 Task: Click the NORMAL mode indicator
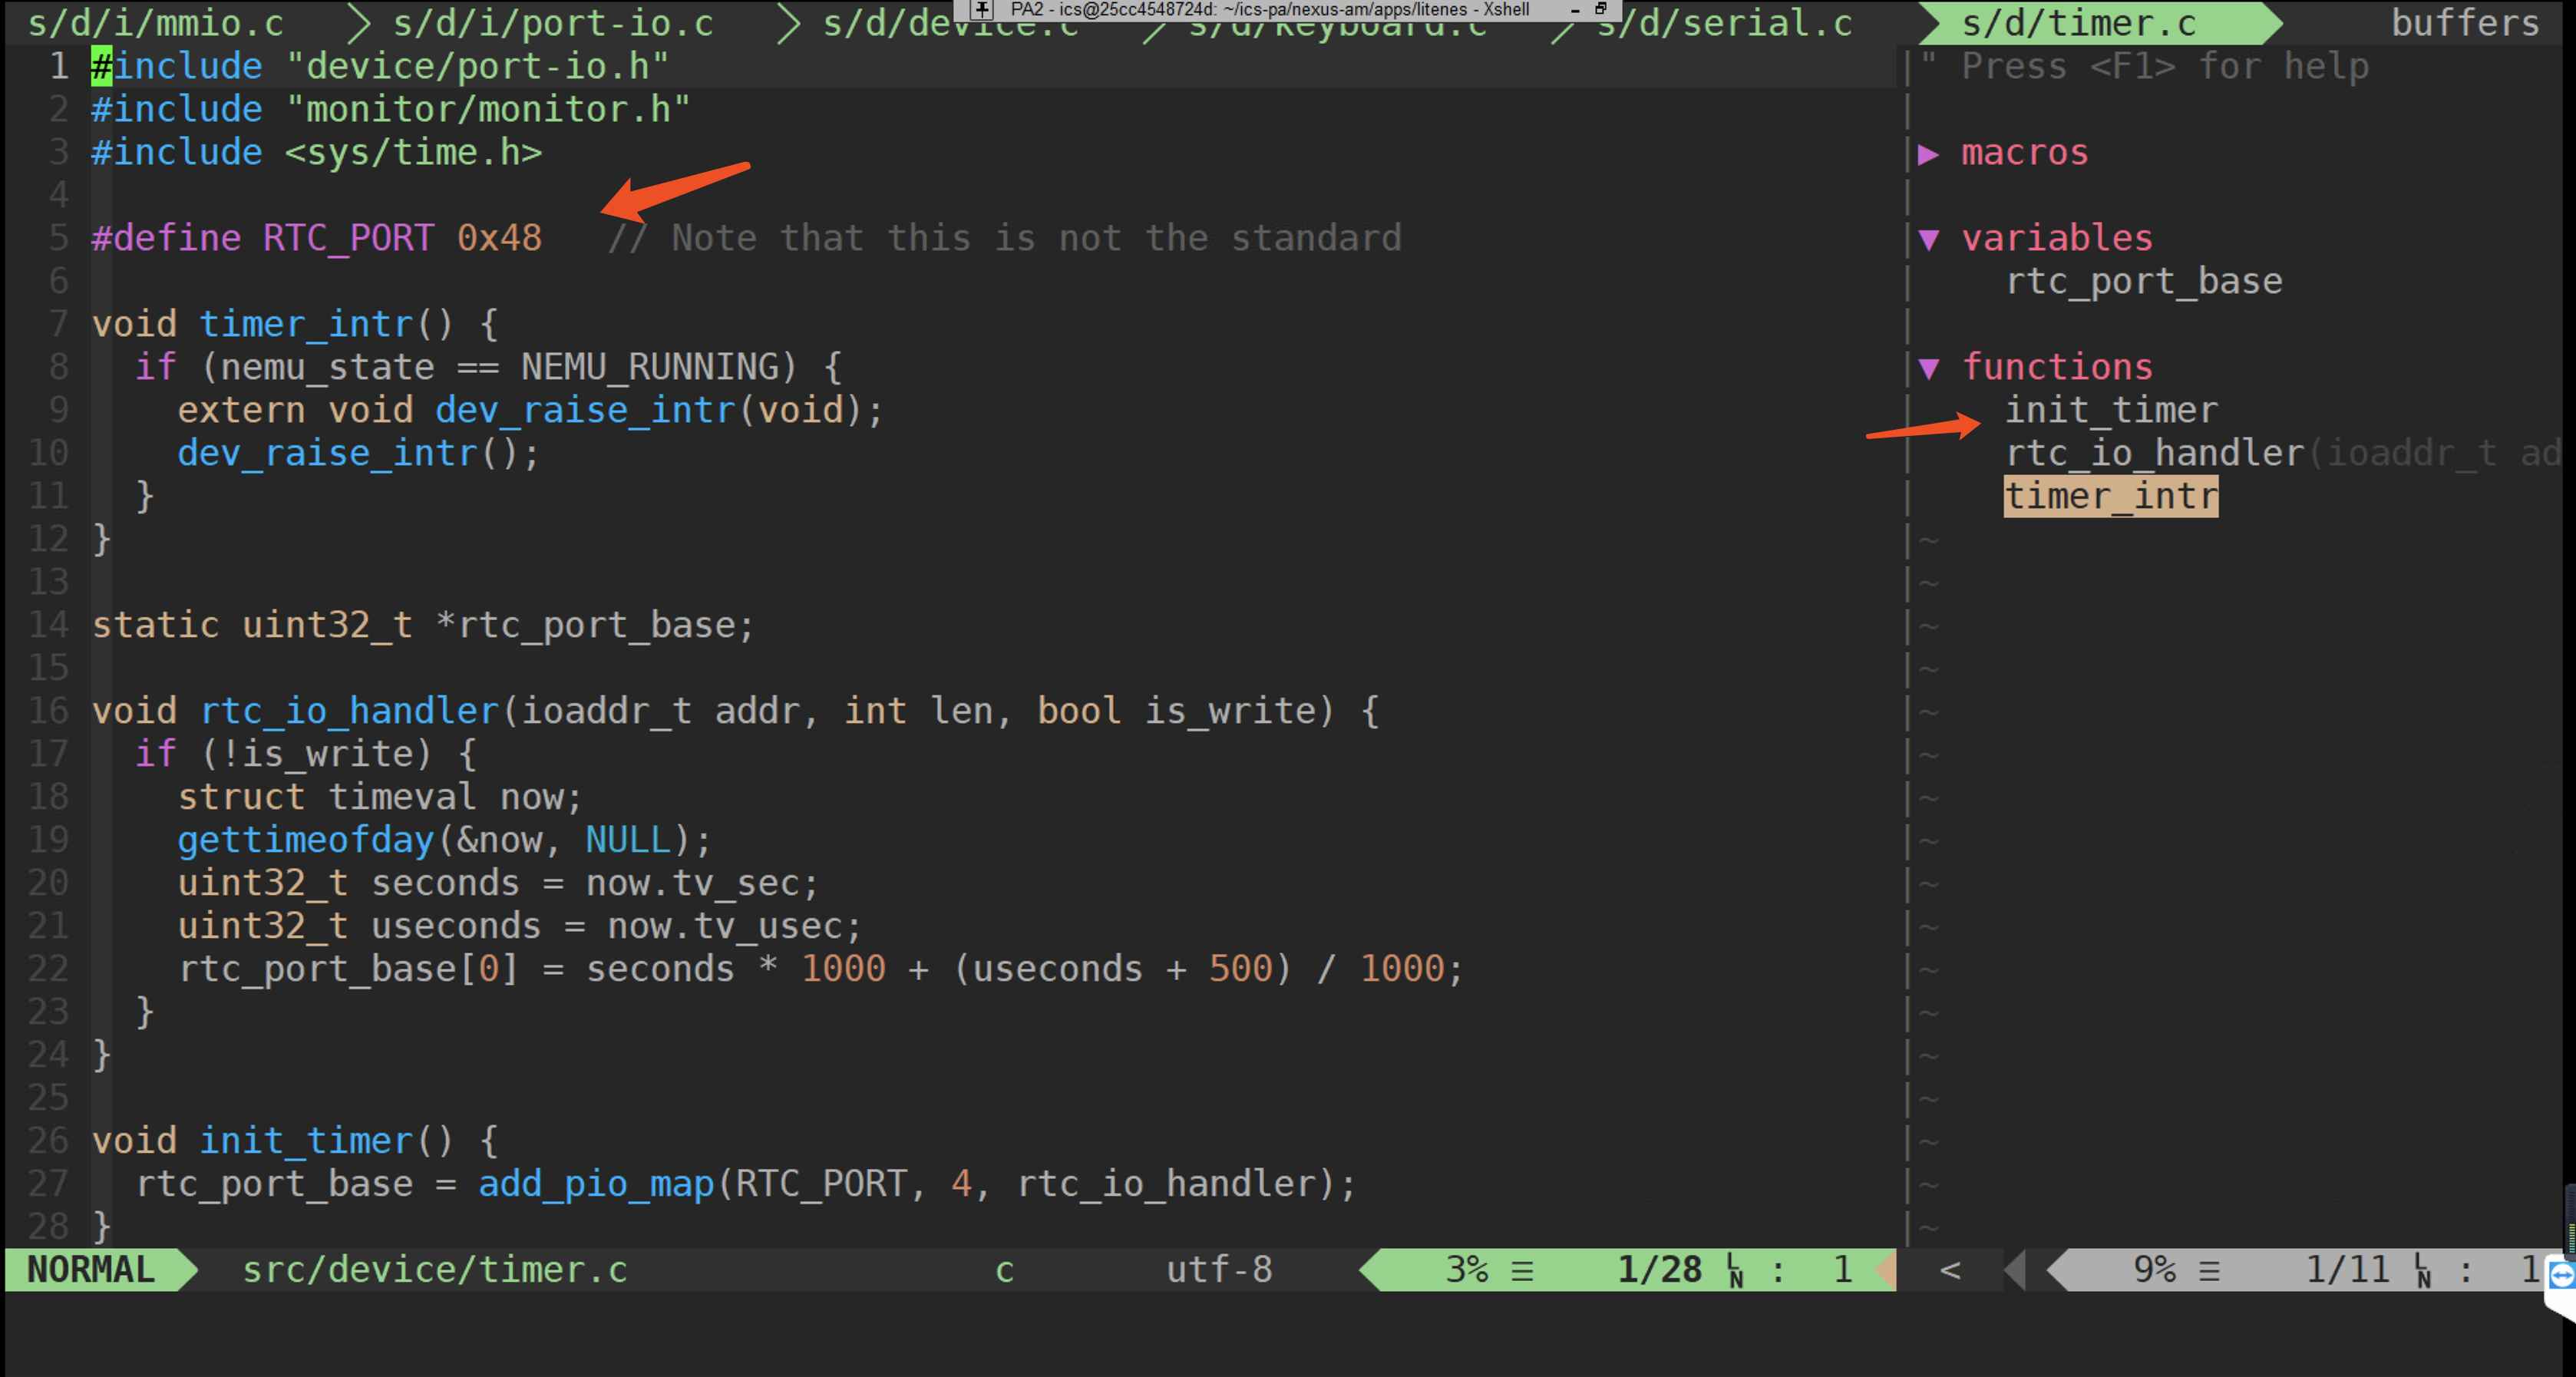[90, 1270]
